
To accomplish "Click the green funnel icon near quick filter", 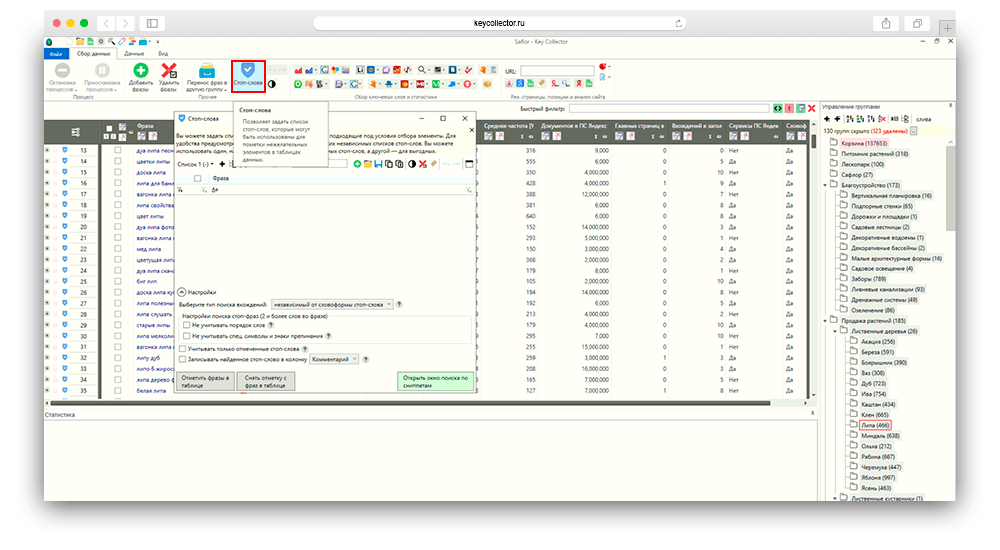I will 800,108.
